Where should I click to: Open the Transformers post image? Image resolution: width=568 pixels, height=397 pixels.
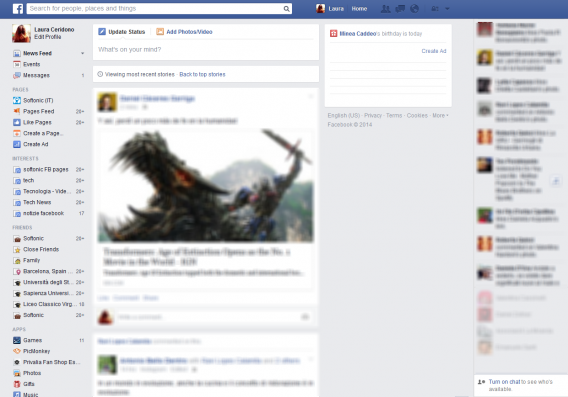tap(206, 186)
